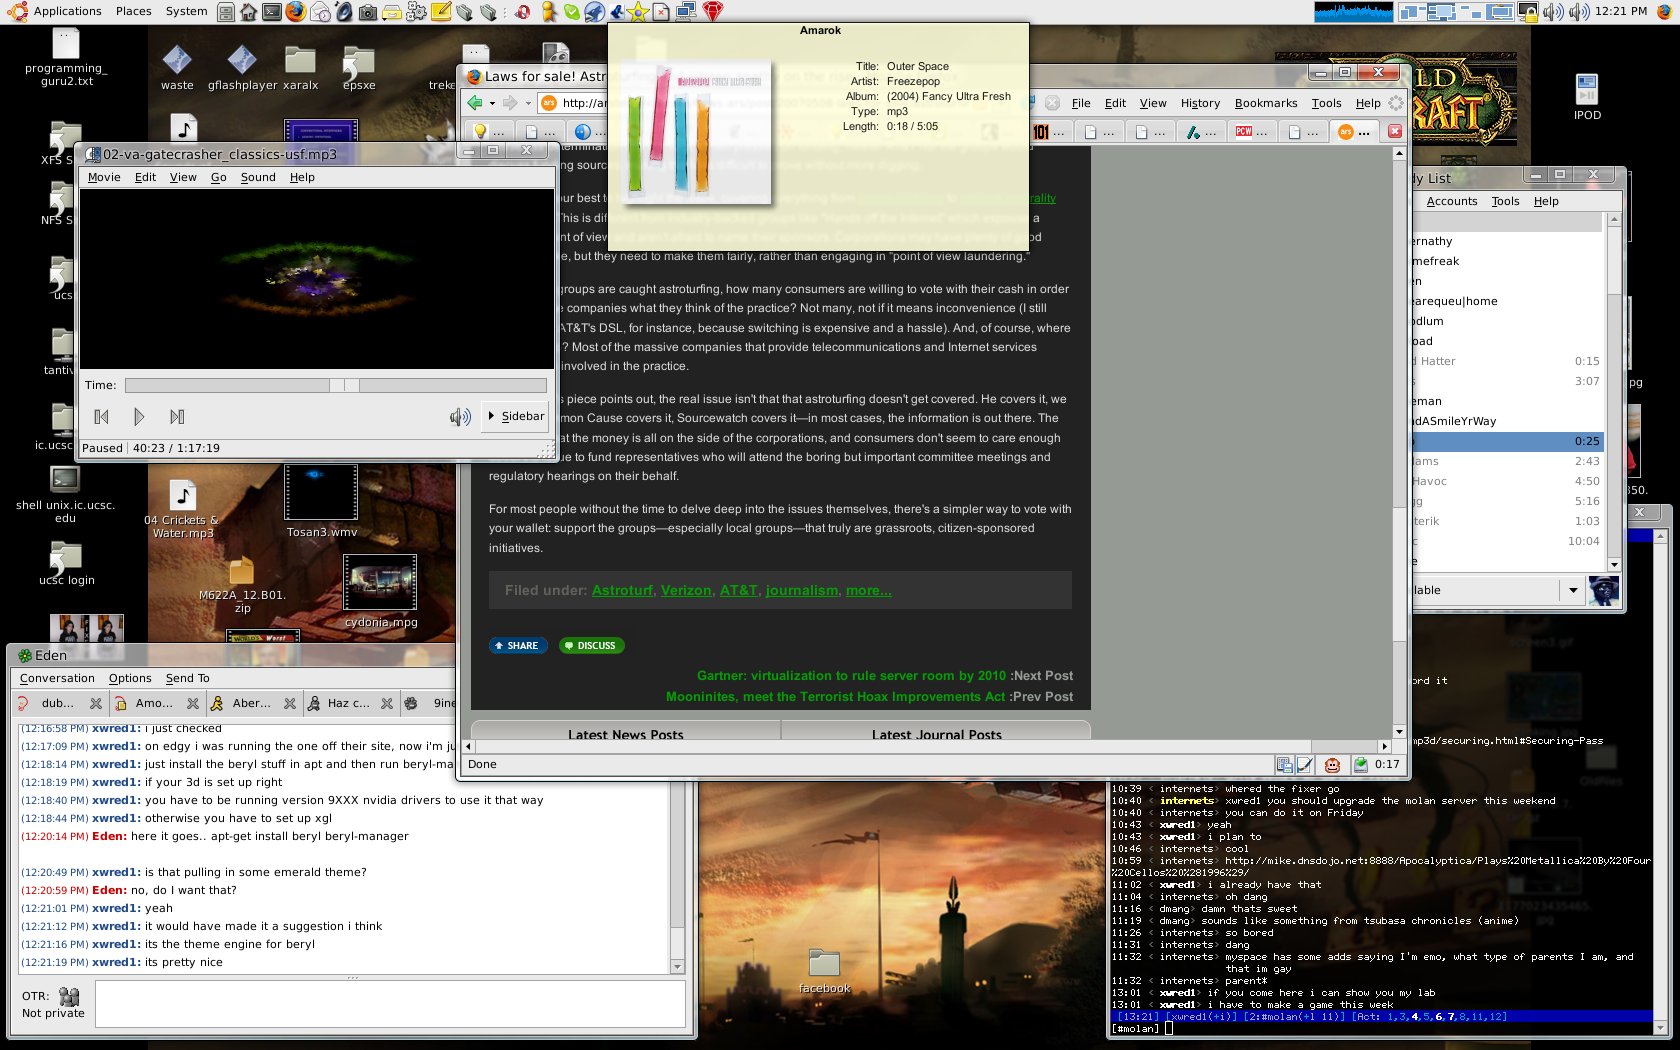Open the System menu in top panel
Viewport: 1680px width, 1050px height.
click(x=186, y=11)
